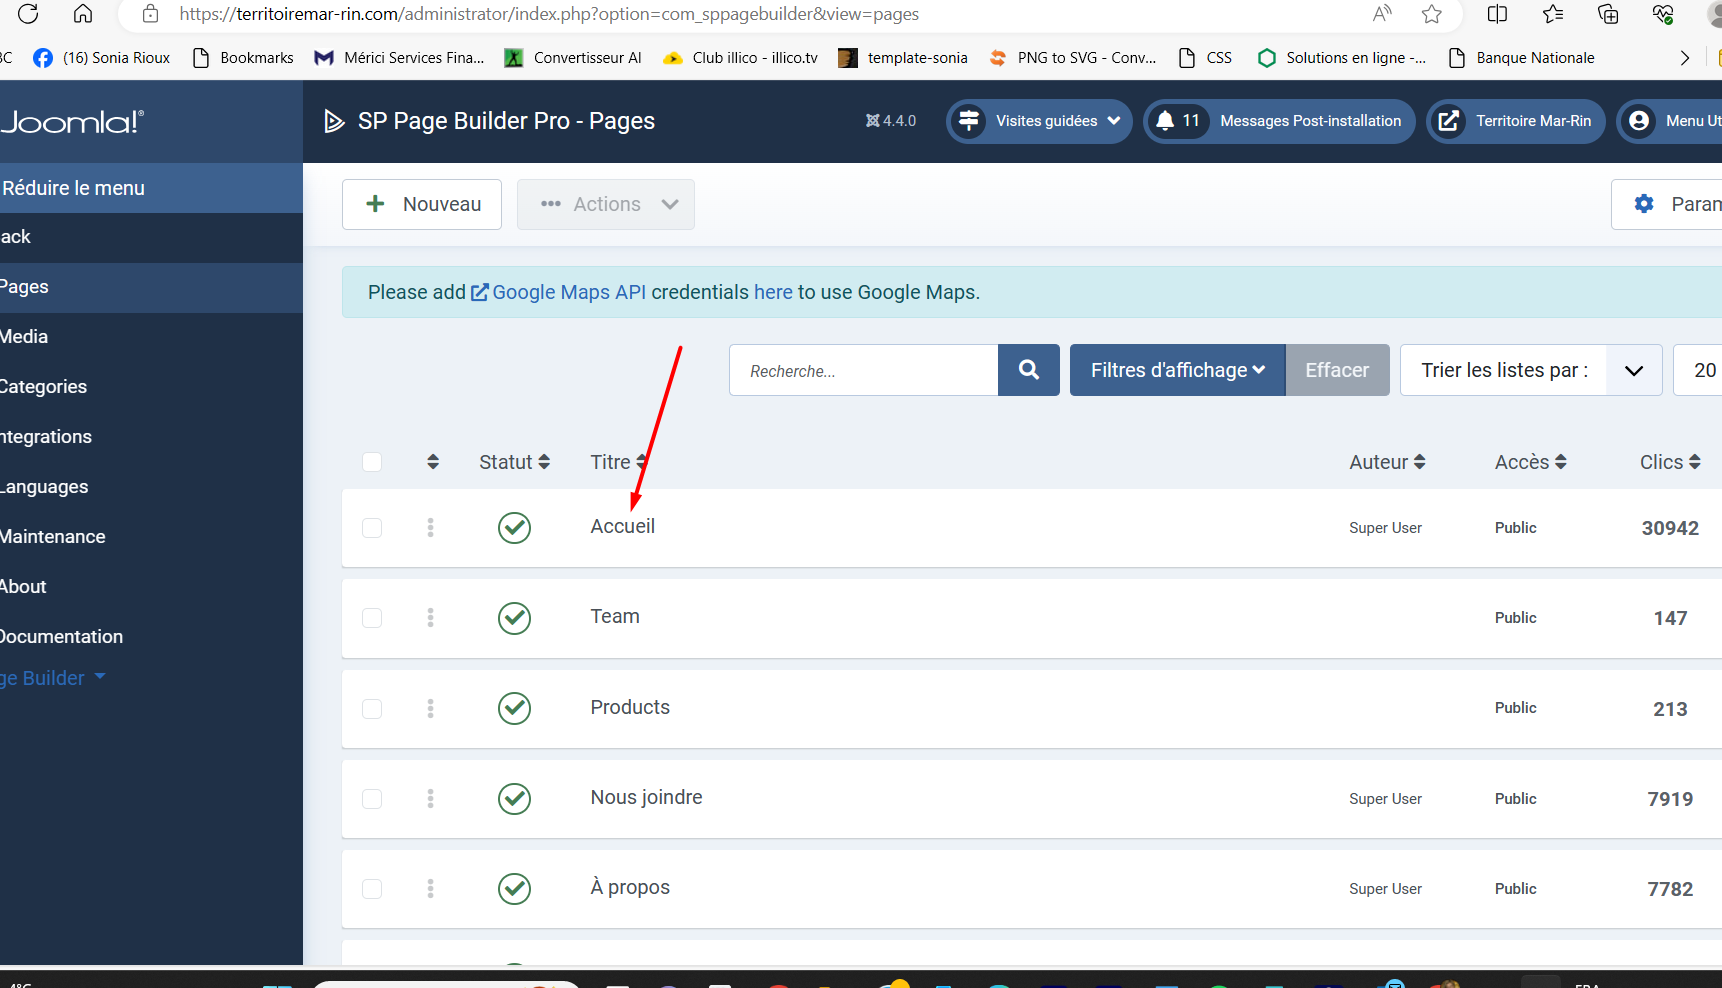Click the browser refresh icon
This screenshot has width=1722, height=988.
click(x=28, y=14)
